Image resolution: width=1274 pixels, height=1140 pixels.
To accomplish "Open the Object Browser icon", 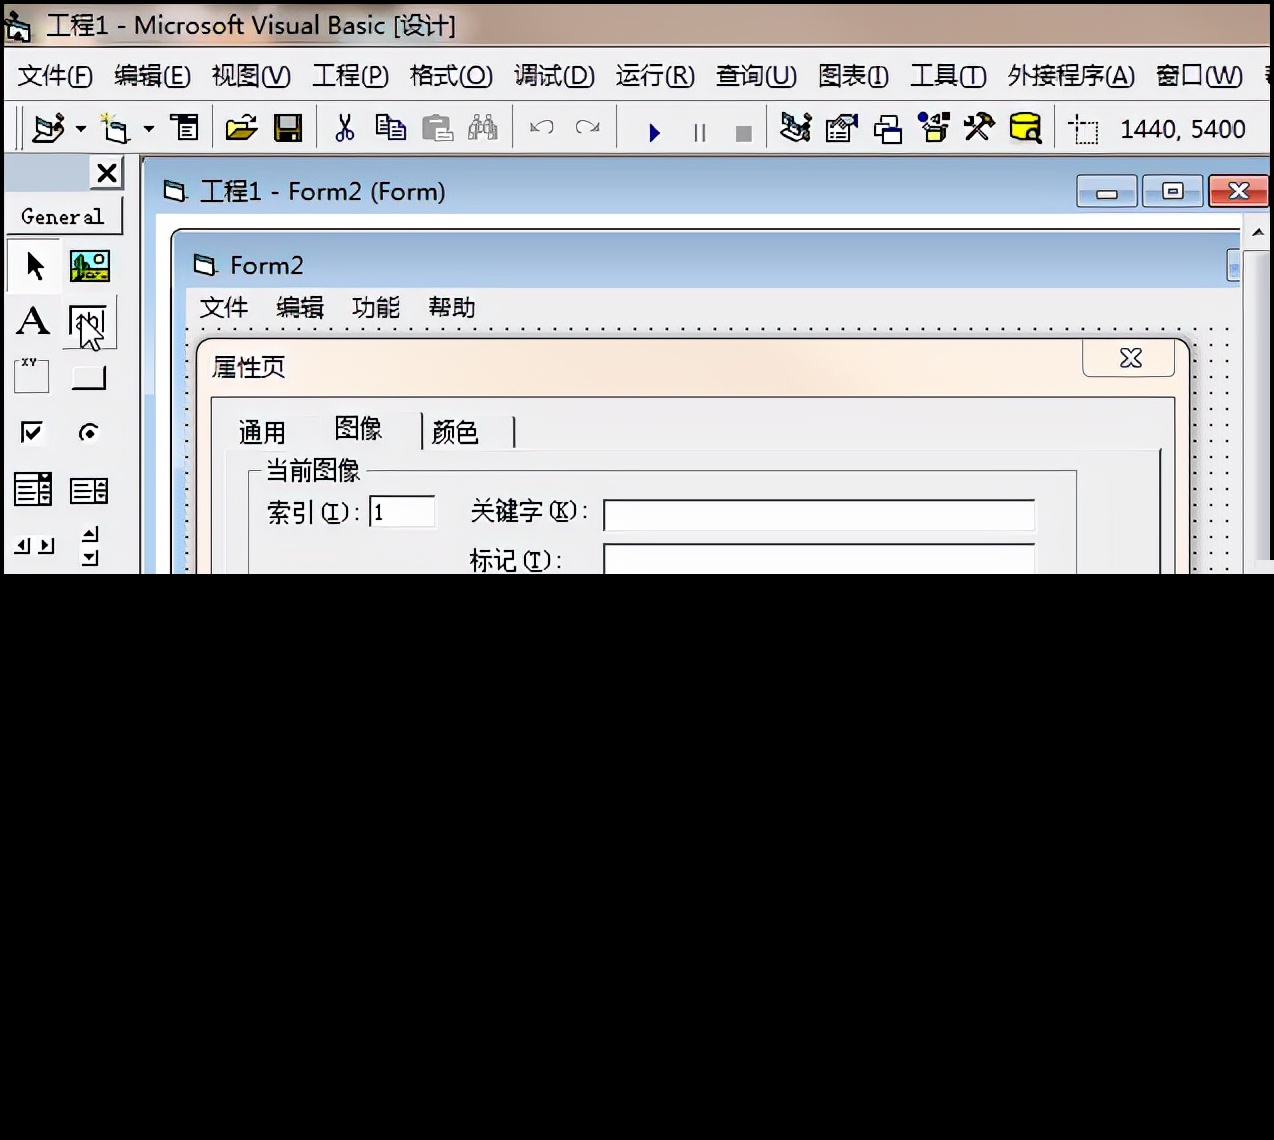I will [x=934, y=128].
